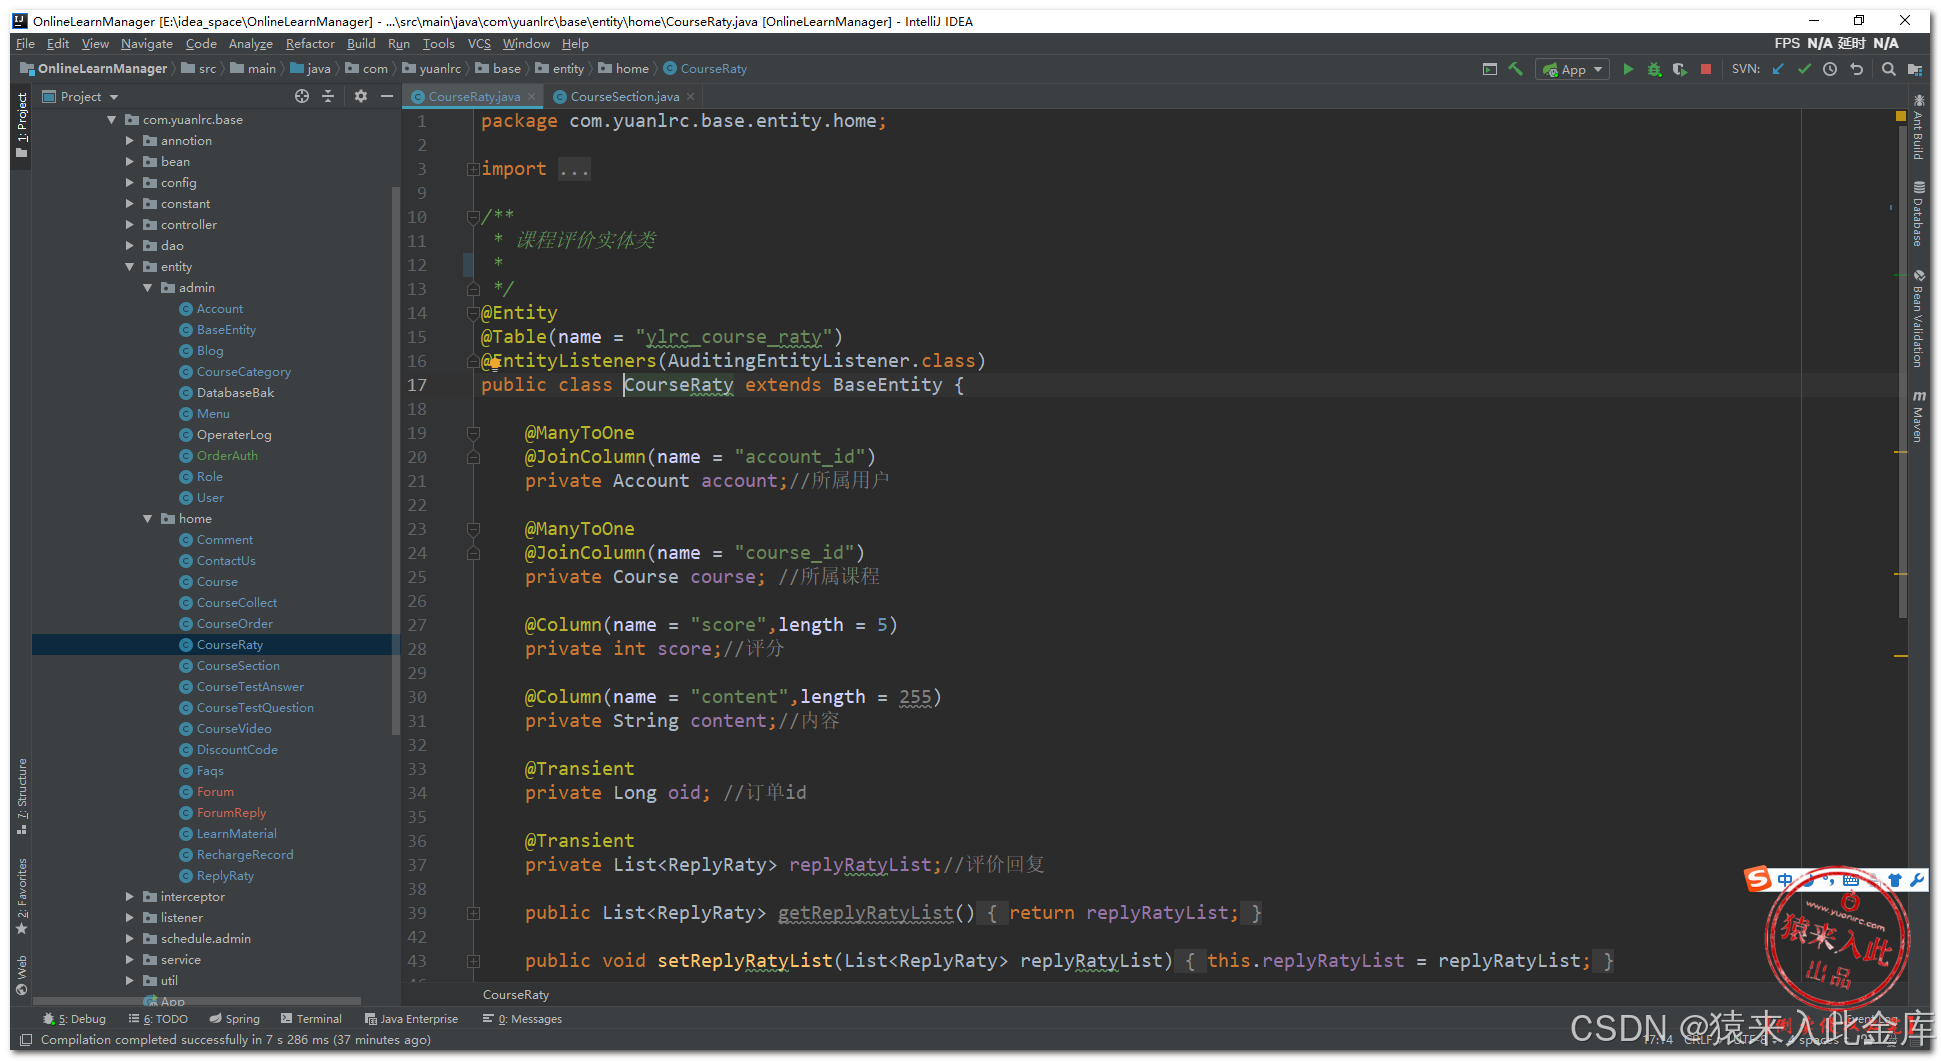Open Project Structure icon in the toolbar
1941x1061 pixels.
click(x=1914, y=69)
